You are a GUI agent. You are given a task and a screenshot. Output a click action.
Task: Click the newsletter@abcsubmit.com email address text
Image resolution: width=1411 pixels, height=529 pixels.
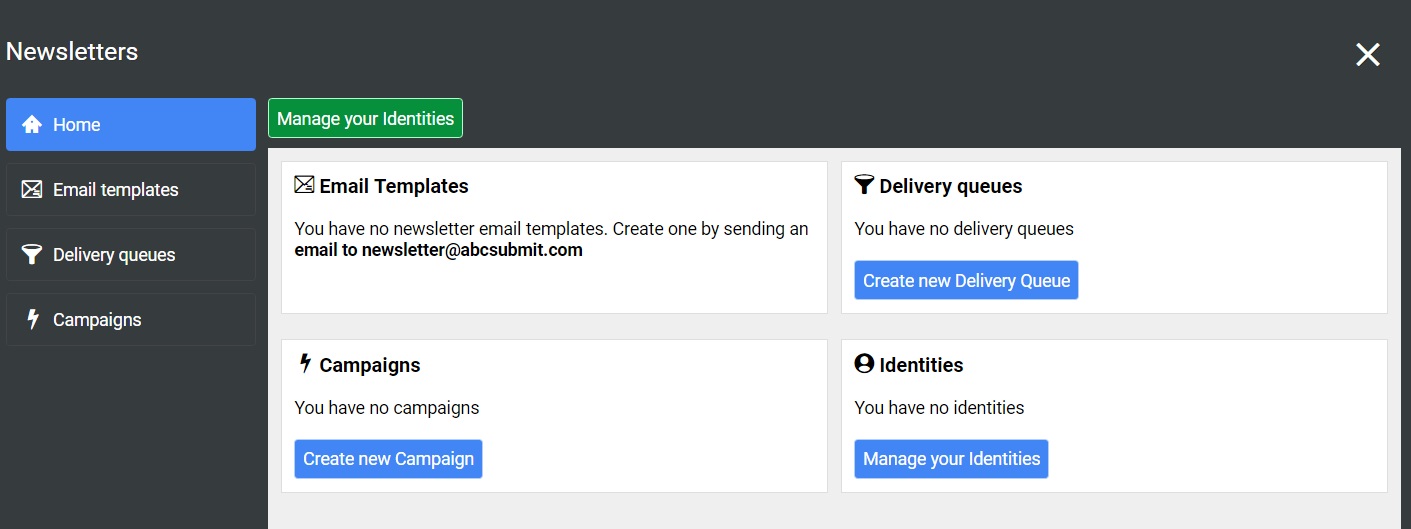(472, 251)
